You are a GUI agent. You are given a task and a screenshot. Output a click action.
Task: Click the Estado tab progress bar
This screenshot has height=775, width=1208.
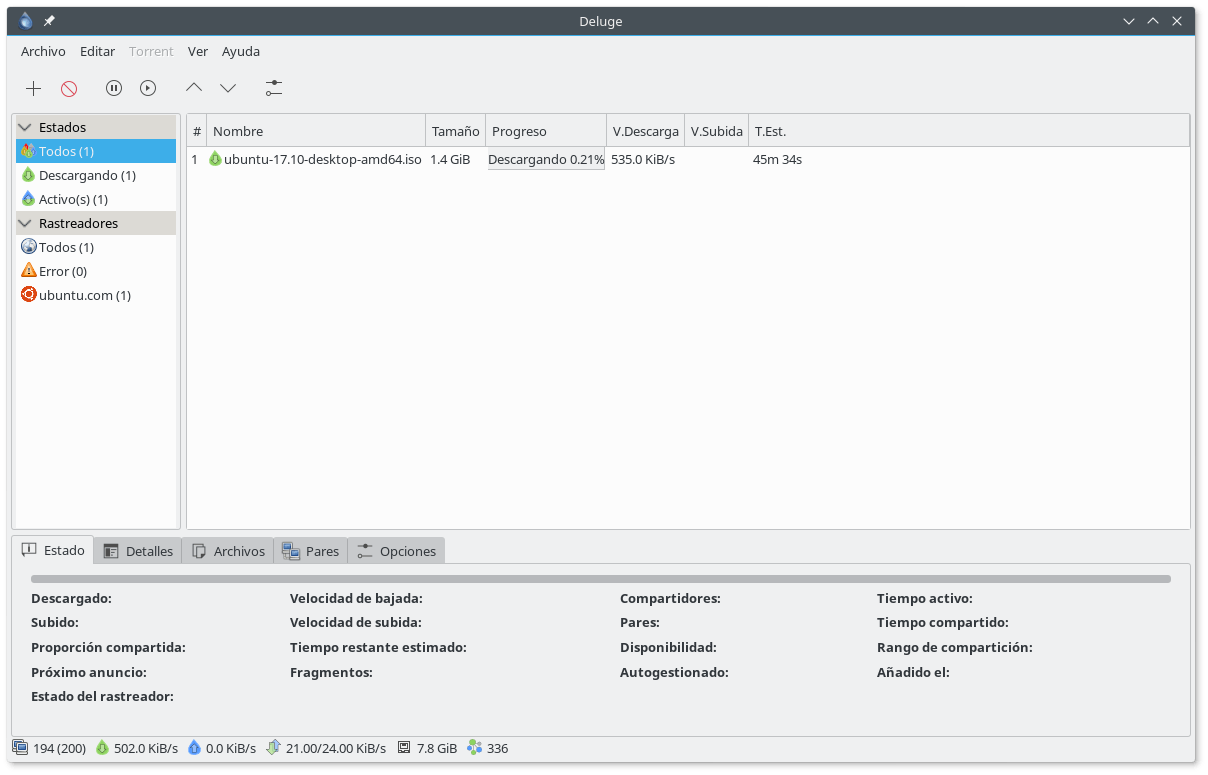click(x=601, y=578)
